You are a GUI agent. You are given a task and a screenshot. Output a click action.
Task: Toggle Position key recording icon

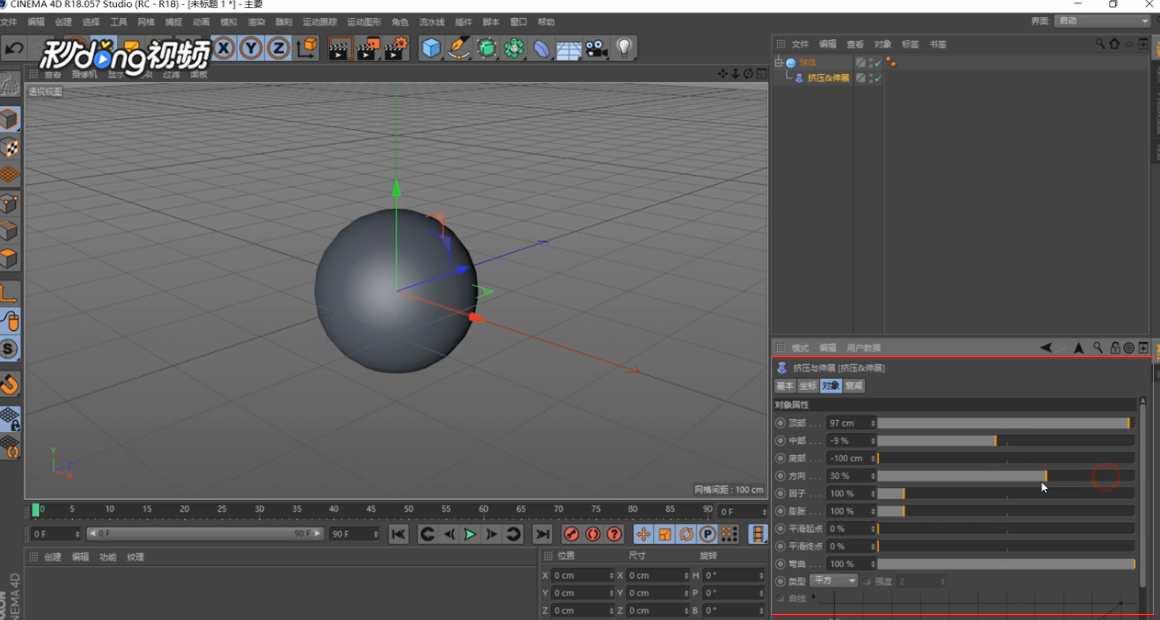[x=643, y=534]
